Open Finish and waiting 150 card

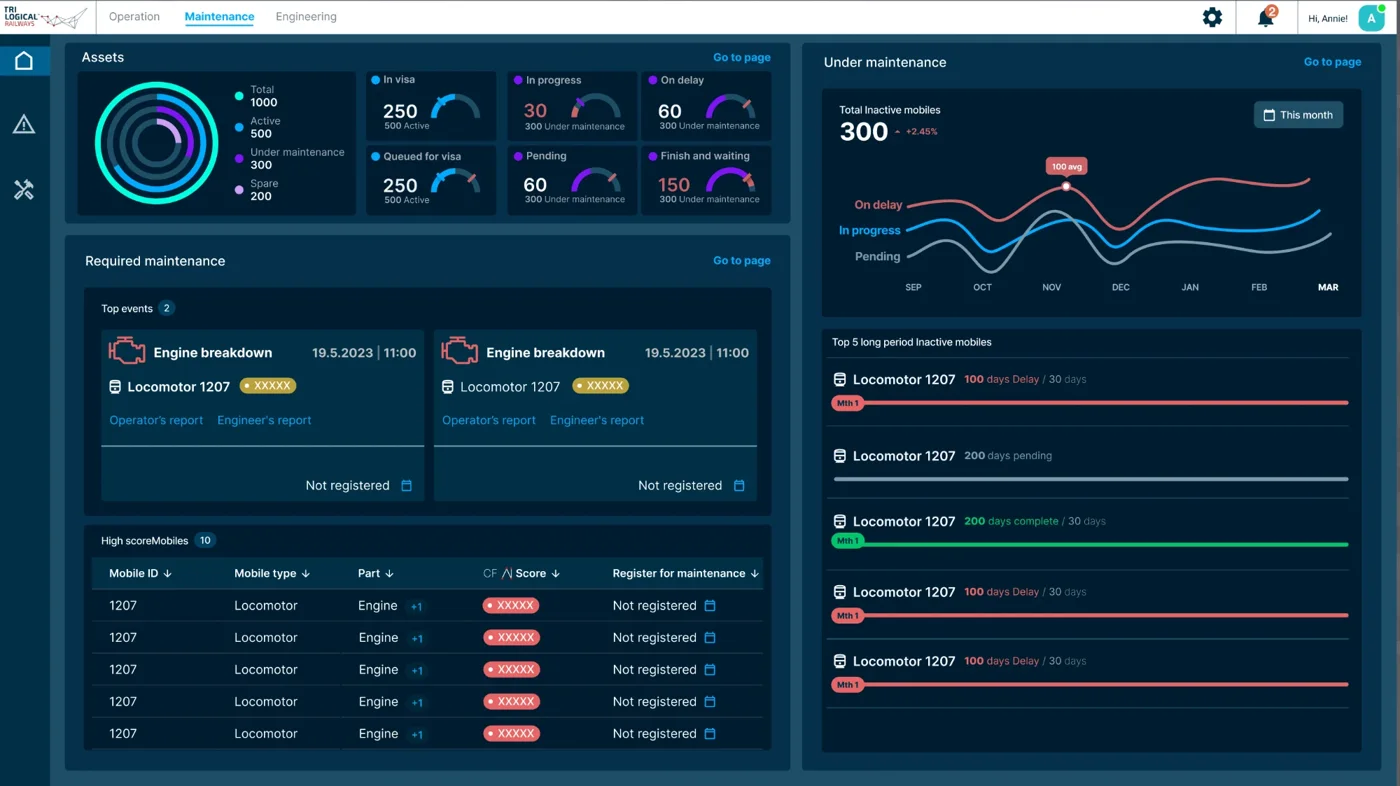[x=706, y=180]
